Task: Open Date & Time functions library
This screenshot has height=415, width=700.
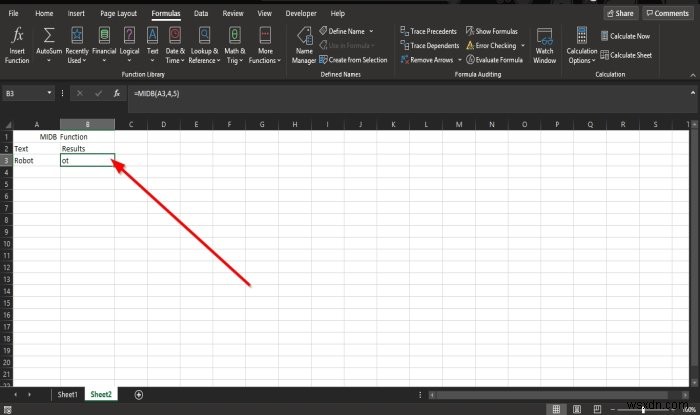Action: click(x=175, y=45)
